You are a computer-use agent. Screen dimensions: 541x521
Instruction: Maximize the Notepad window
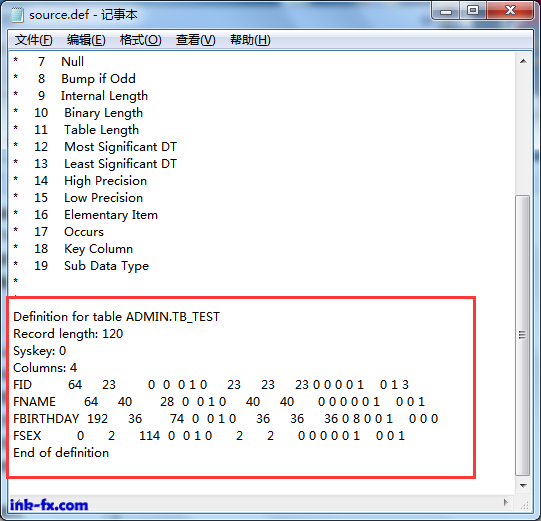tap(473, 11)
